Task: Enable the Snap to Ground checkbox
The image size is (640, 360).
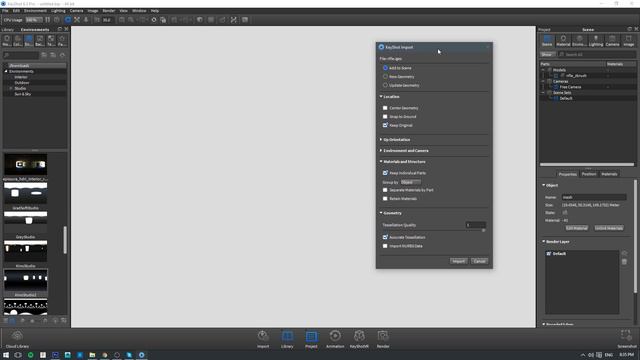Action: [x=385, y=116]
